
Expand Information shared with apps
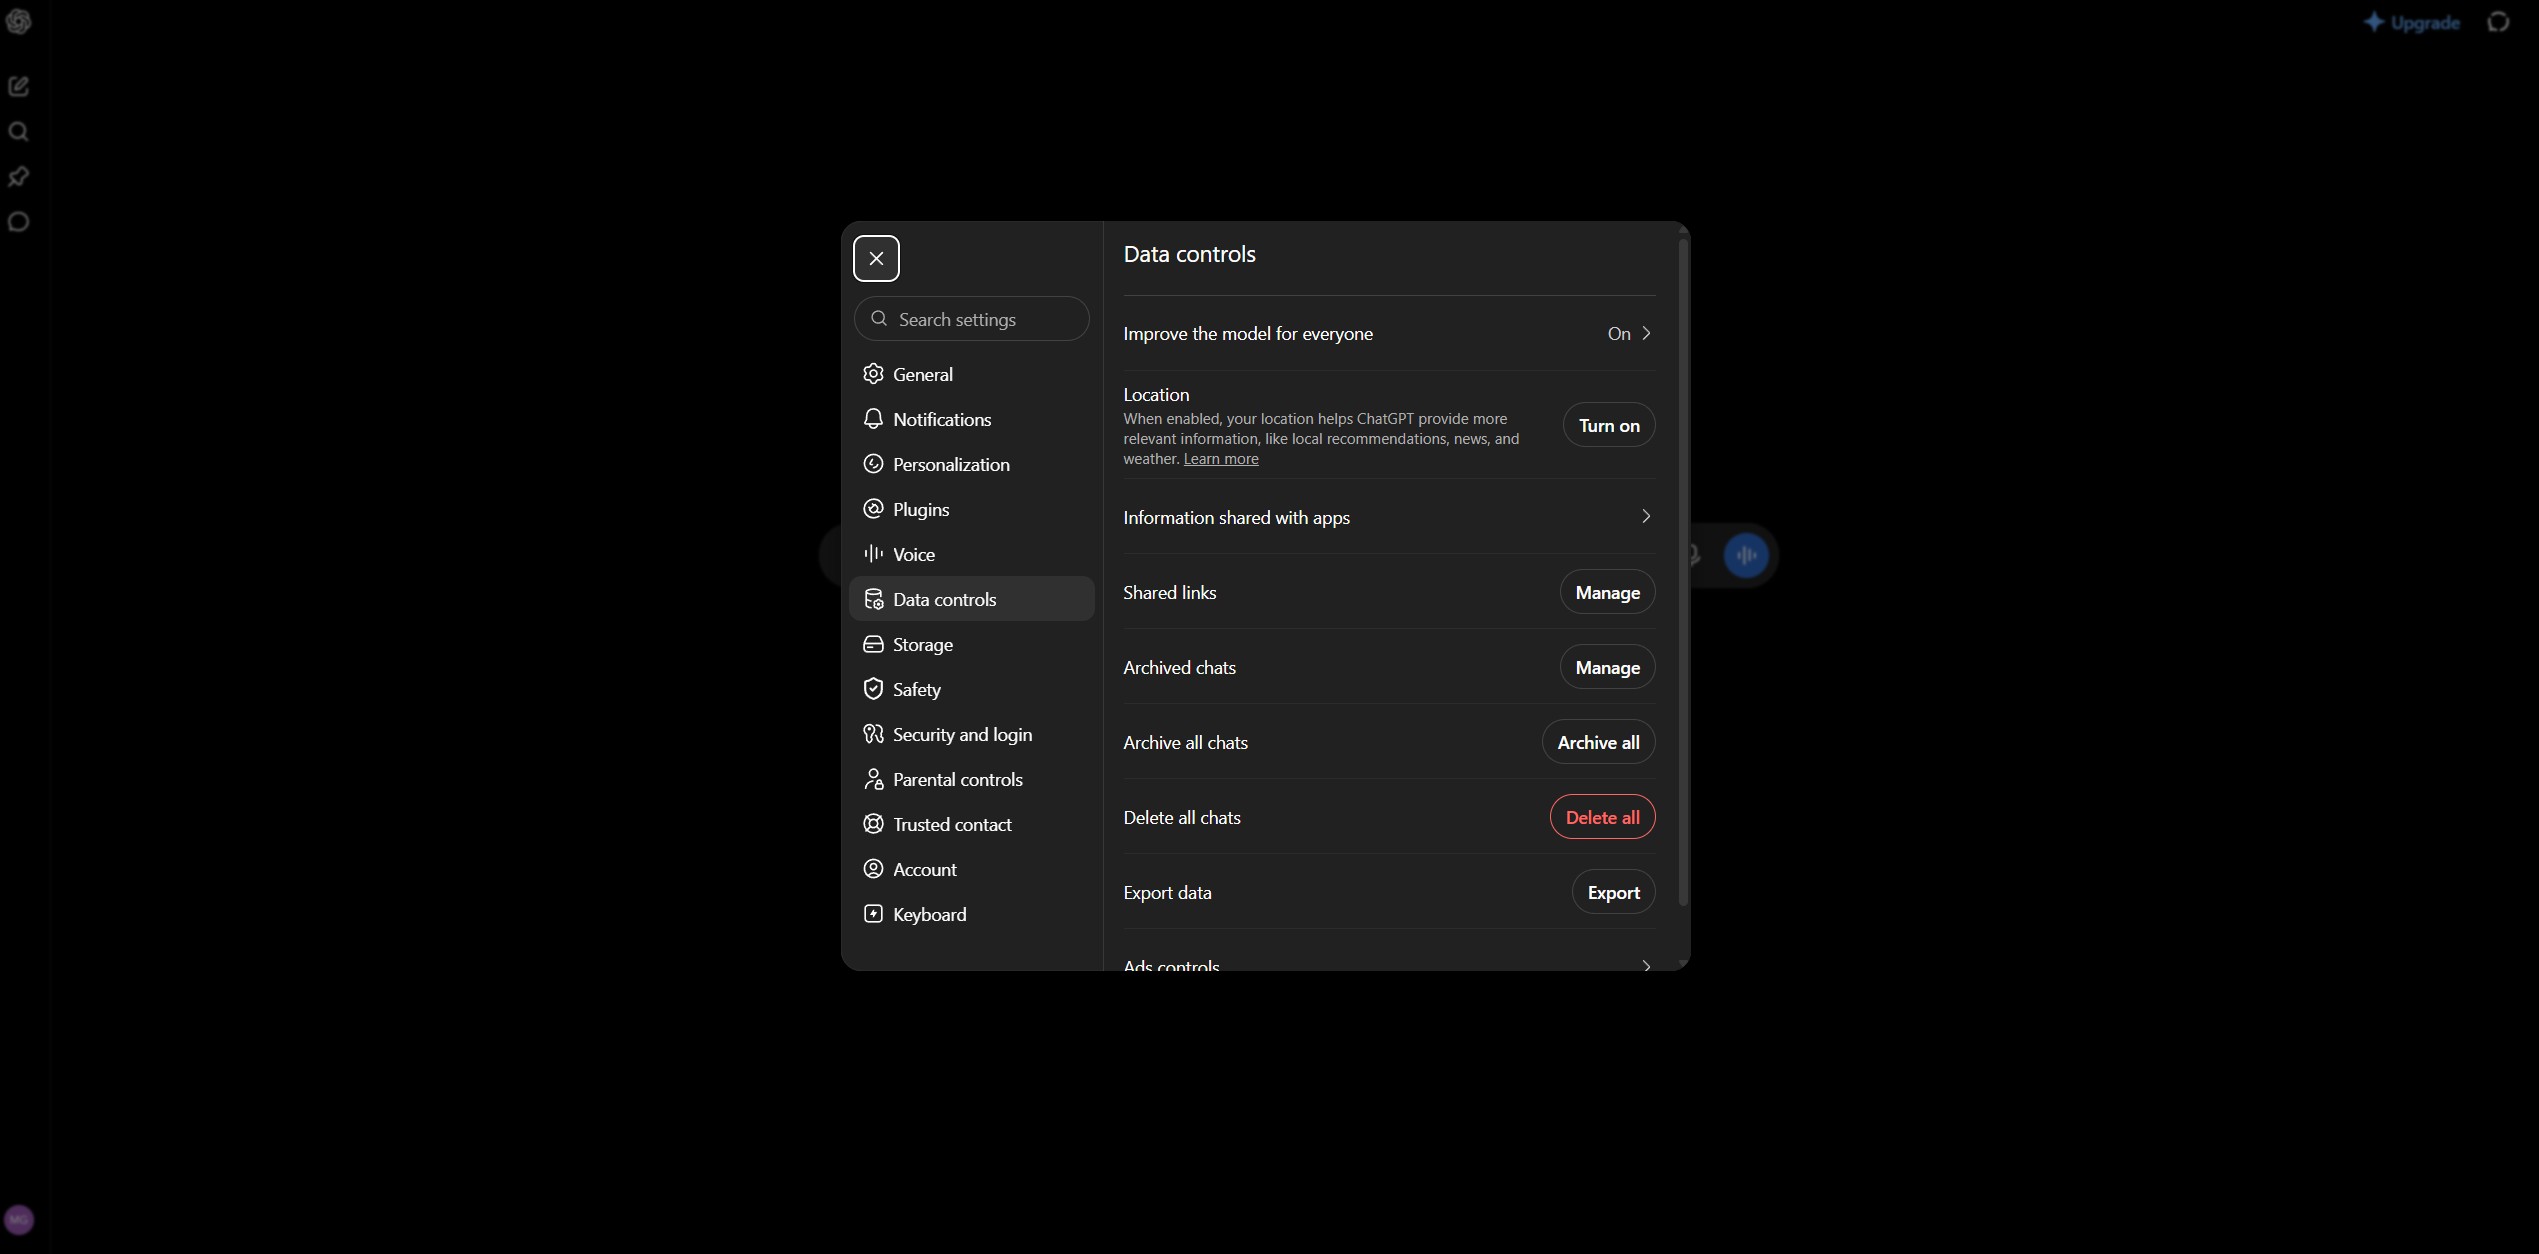1389,517
